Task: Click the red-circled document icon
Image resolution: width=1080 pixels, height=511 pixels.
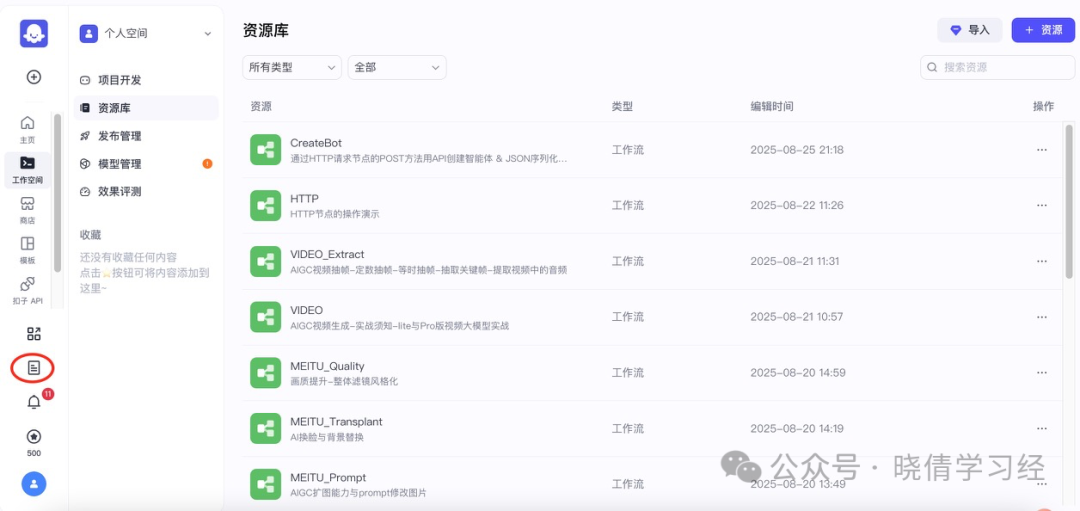Action: (x=34, y=368)
